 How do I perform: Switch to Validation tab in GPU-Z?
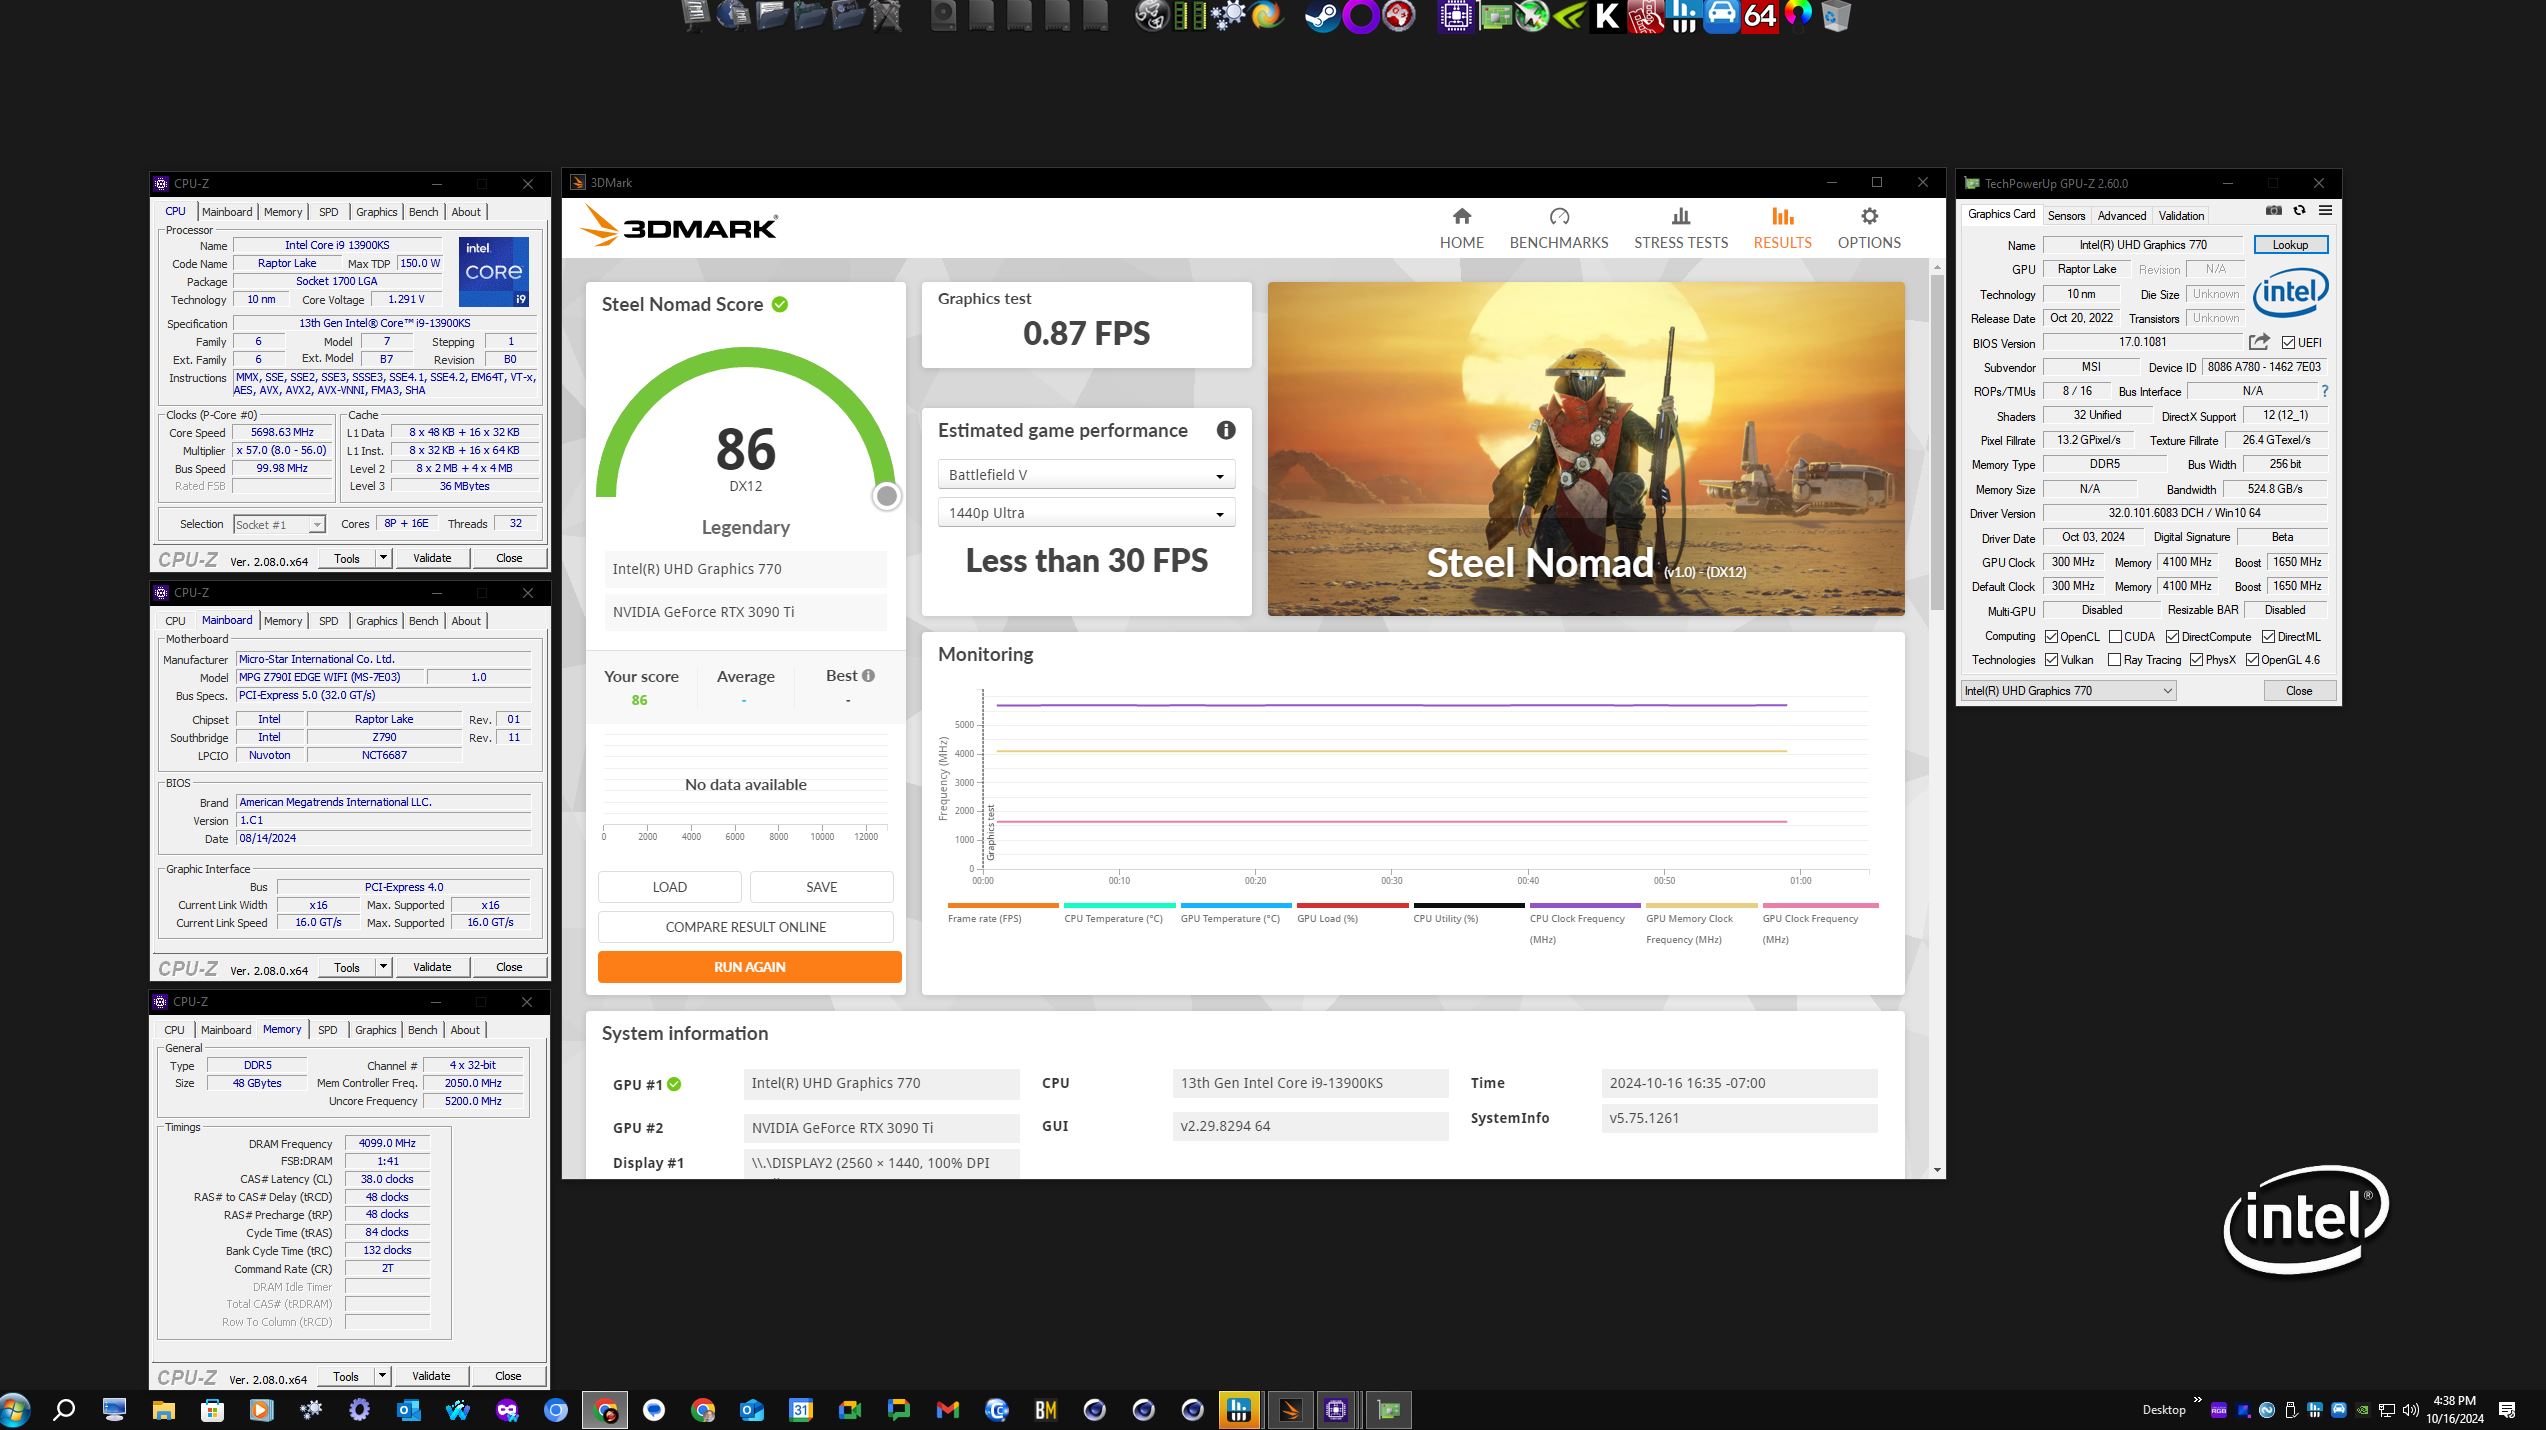[2180, 215]
